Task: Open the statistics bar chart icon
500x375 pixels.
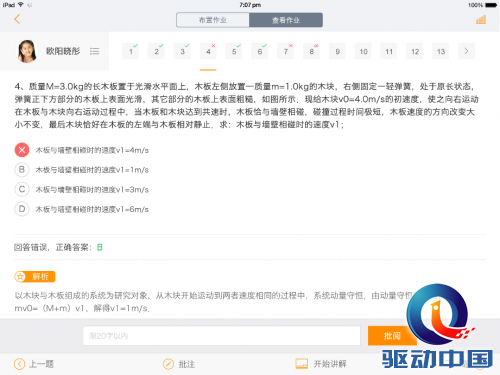Action: [x=481, y=20]
